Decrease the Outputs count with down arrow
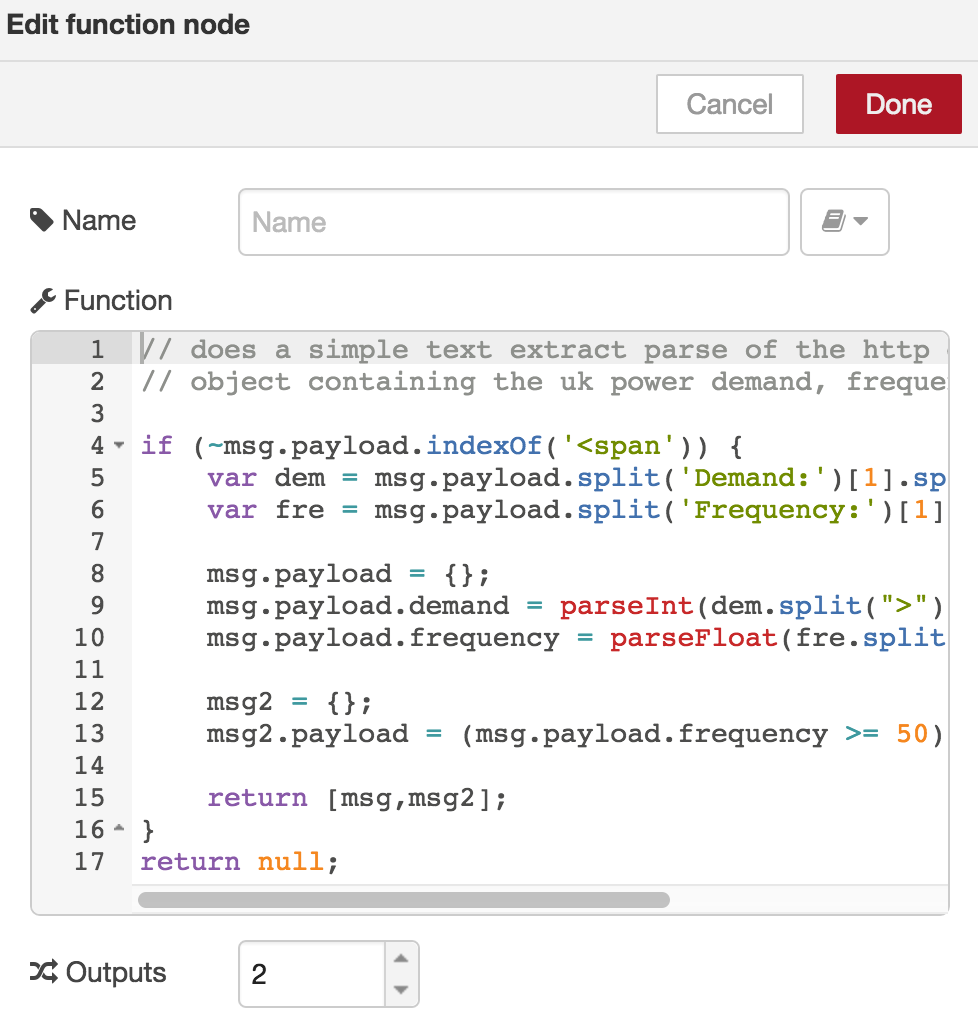 point(401,989)
